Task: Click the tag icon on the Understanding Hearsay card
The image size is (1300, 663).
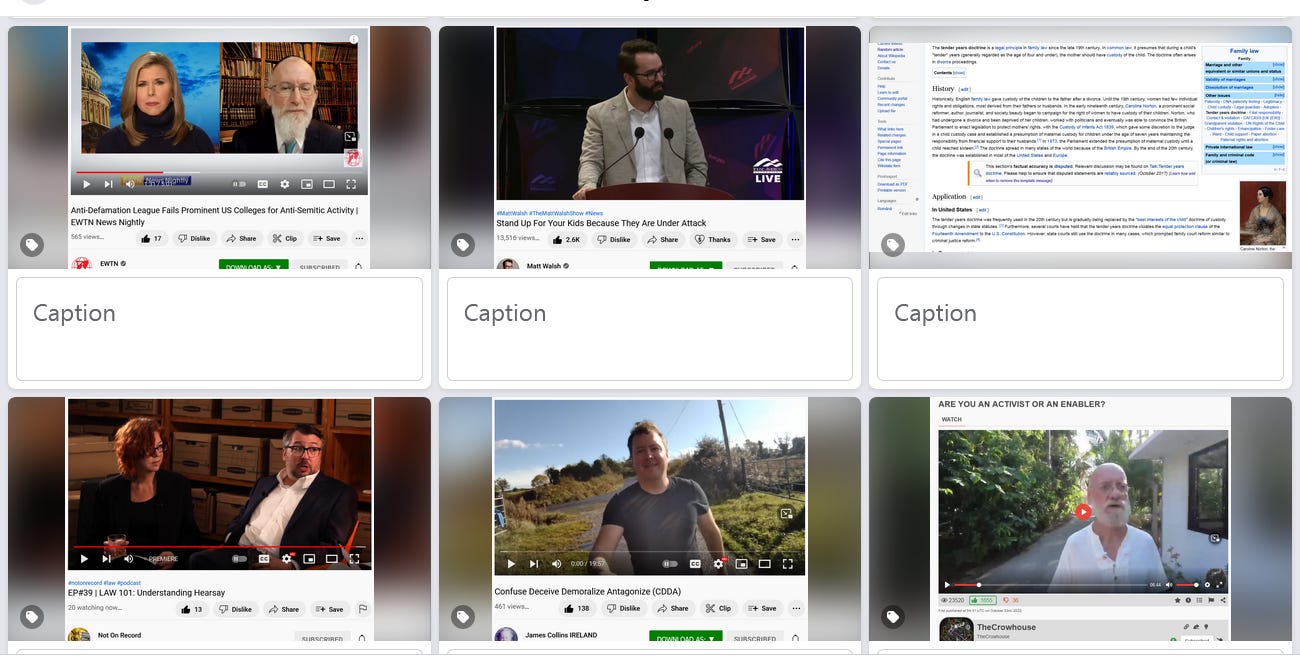Action: click(x=32, y=617)
